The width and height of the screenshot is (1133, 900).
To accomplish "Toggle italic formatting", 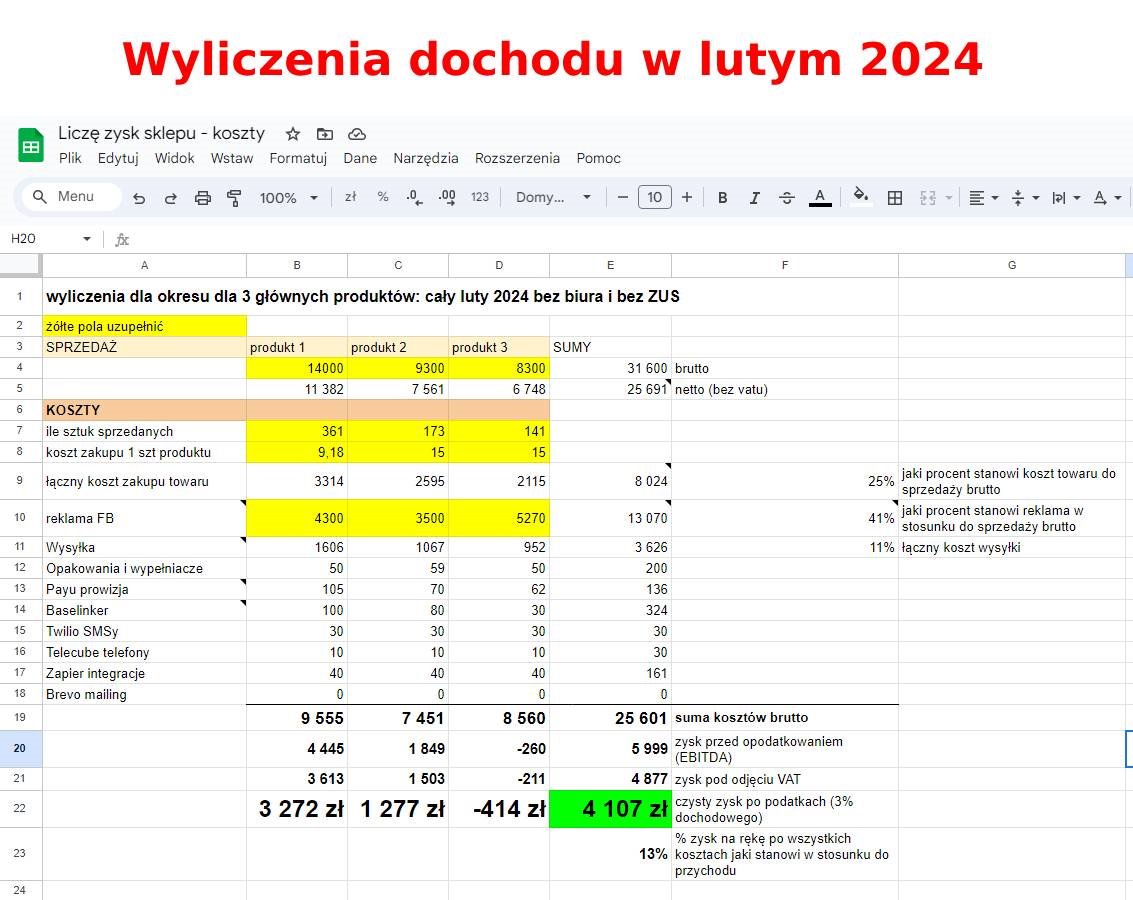I will (754, 198).
